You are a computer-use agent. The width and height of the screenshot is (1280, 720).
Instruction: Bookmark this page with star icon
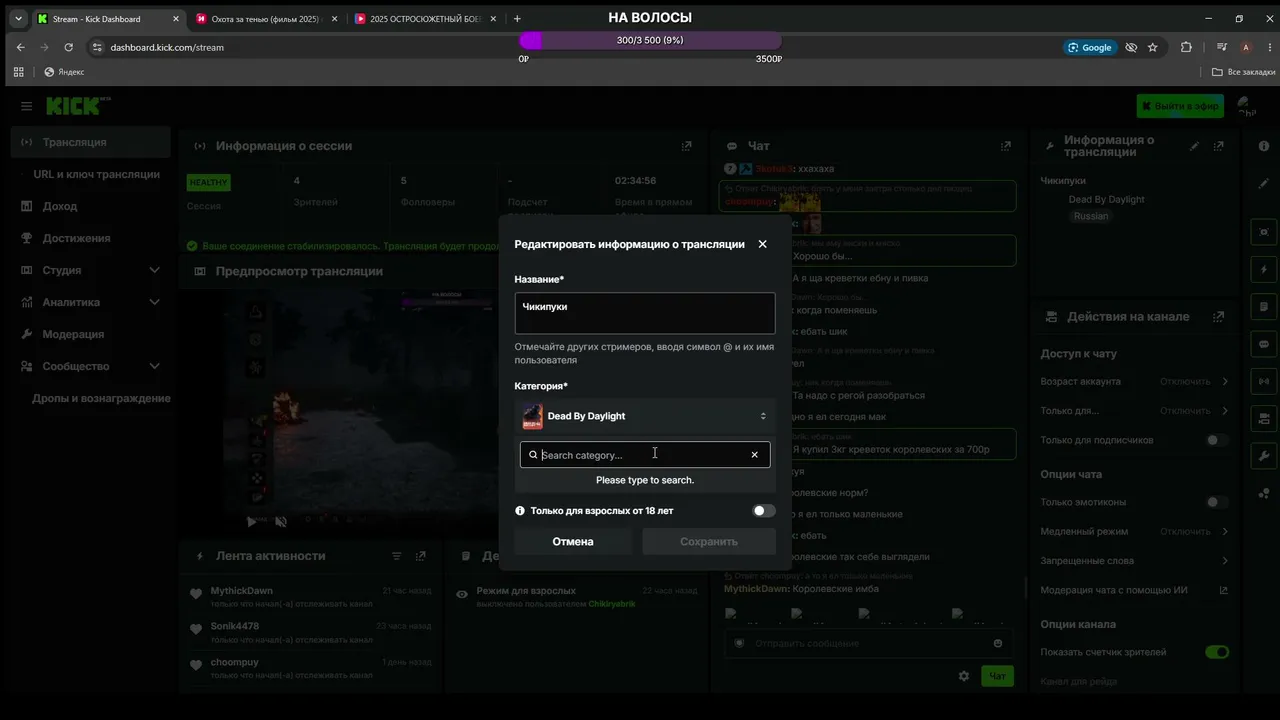(x=1152, y=47)
